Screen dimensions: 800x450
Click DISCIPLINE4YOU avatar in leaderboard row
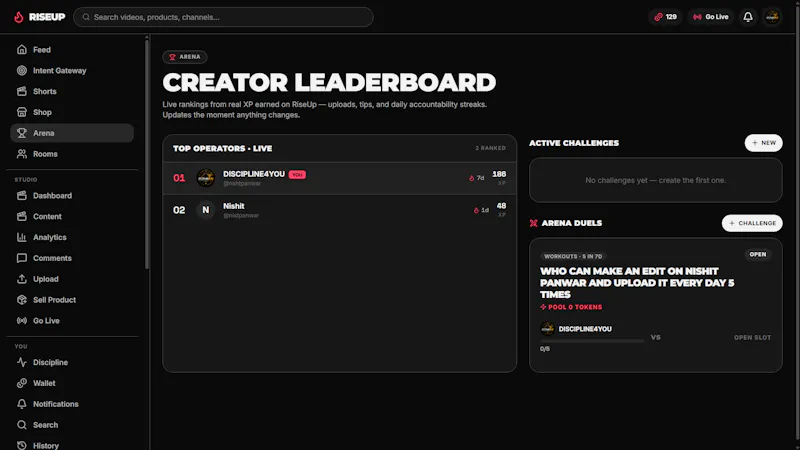[x=206, y=178]
